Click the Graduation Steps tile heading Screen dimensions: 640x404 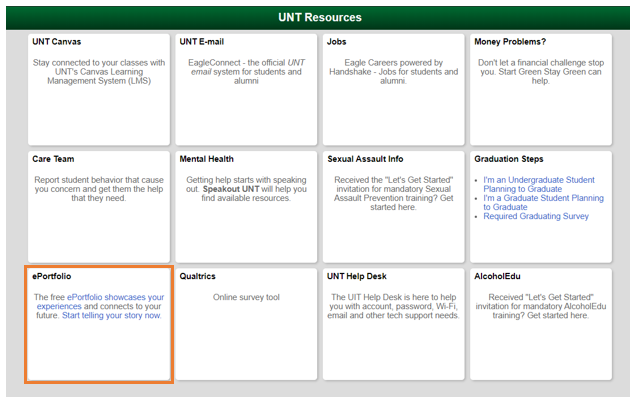509,159
